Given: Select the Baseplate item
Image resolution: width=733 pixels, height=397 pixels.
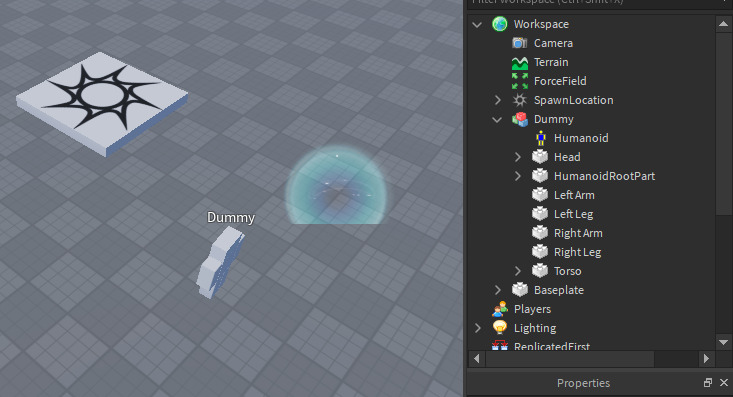Looking at the screenshot, I should tap(547, 290).
